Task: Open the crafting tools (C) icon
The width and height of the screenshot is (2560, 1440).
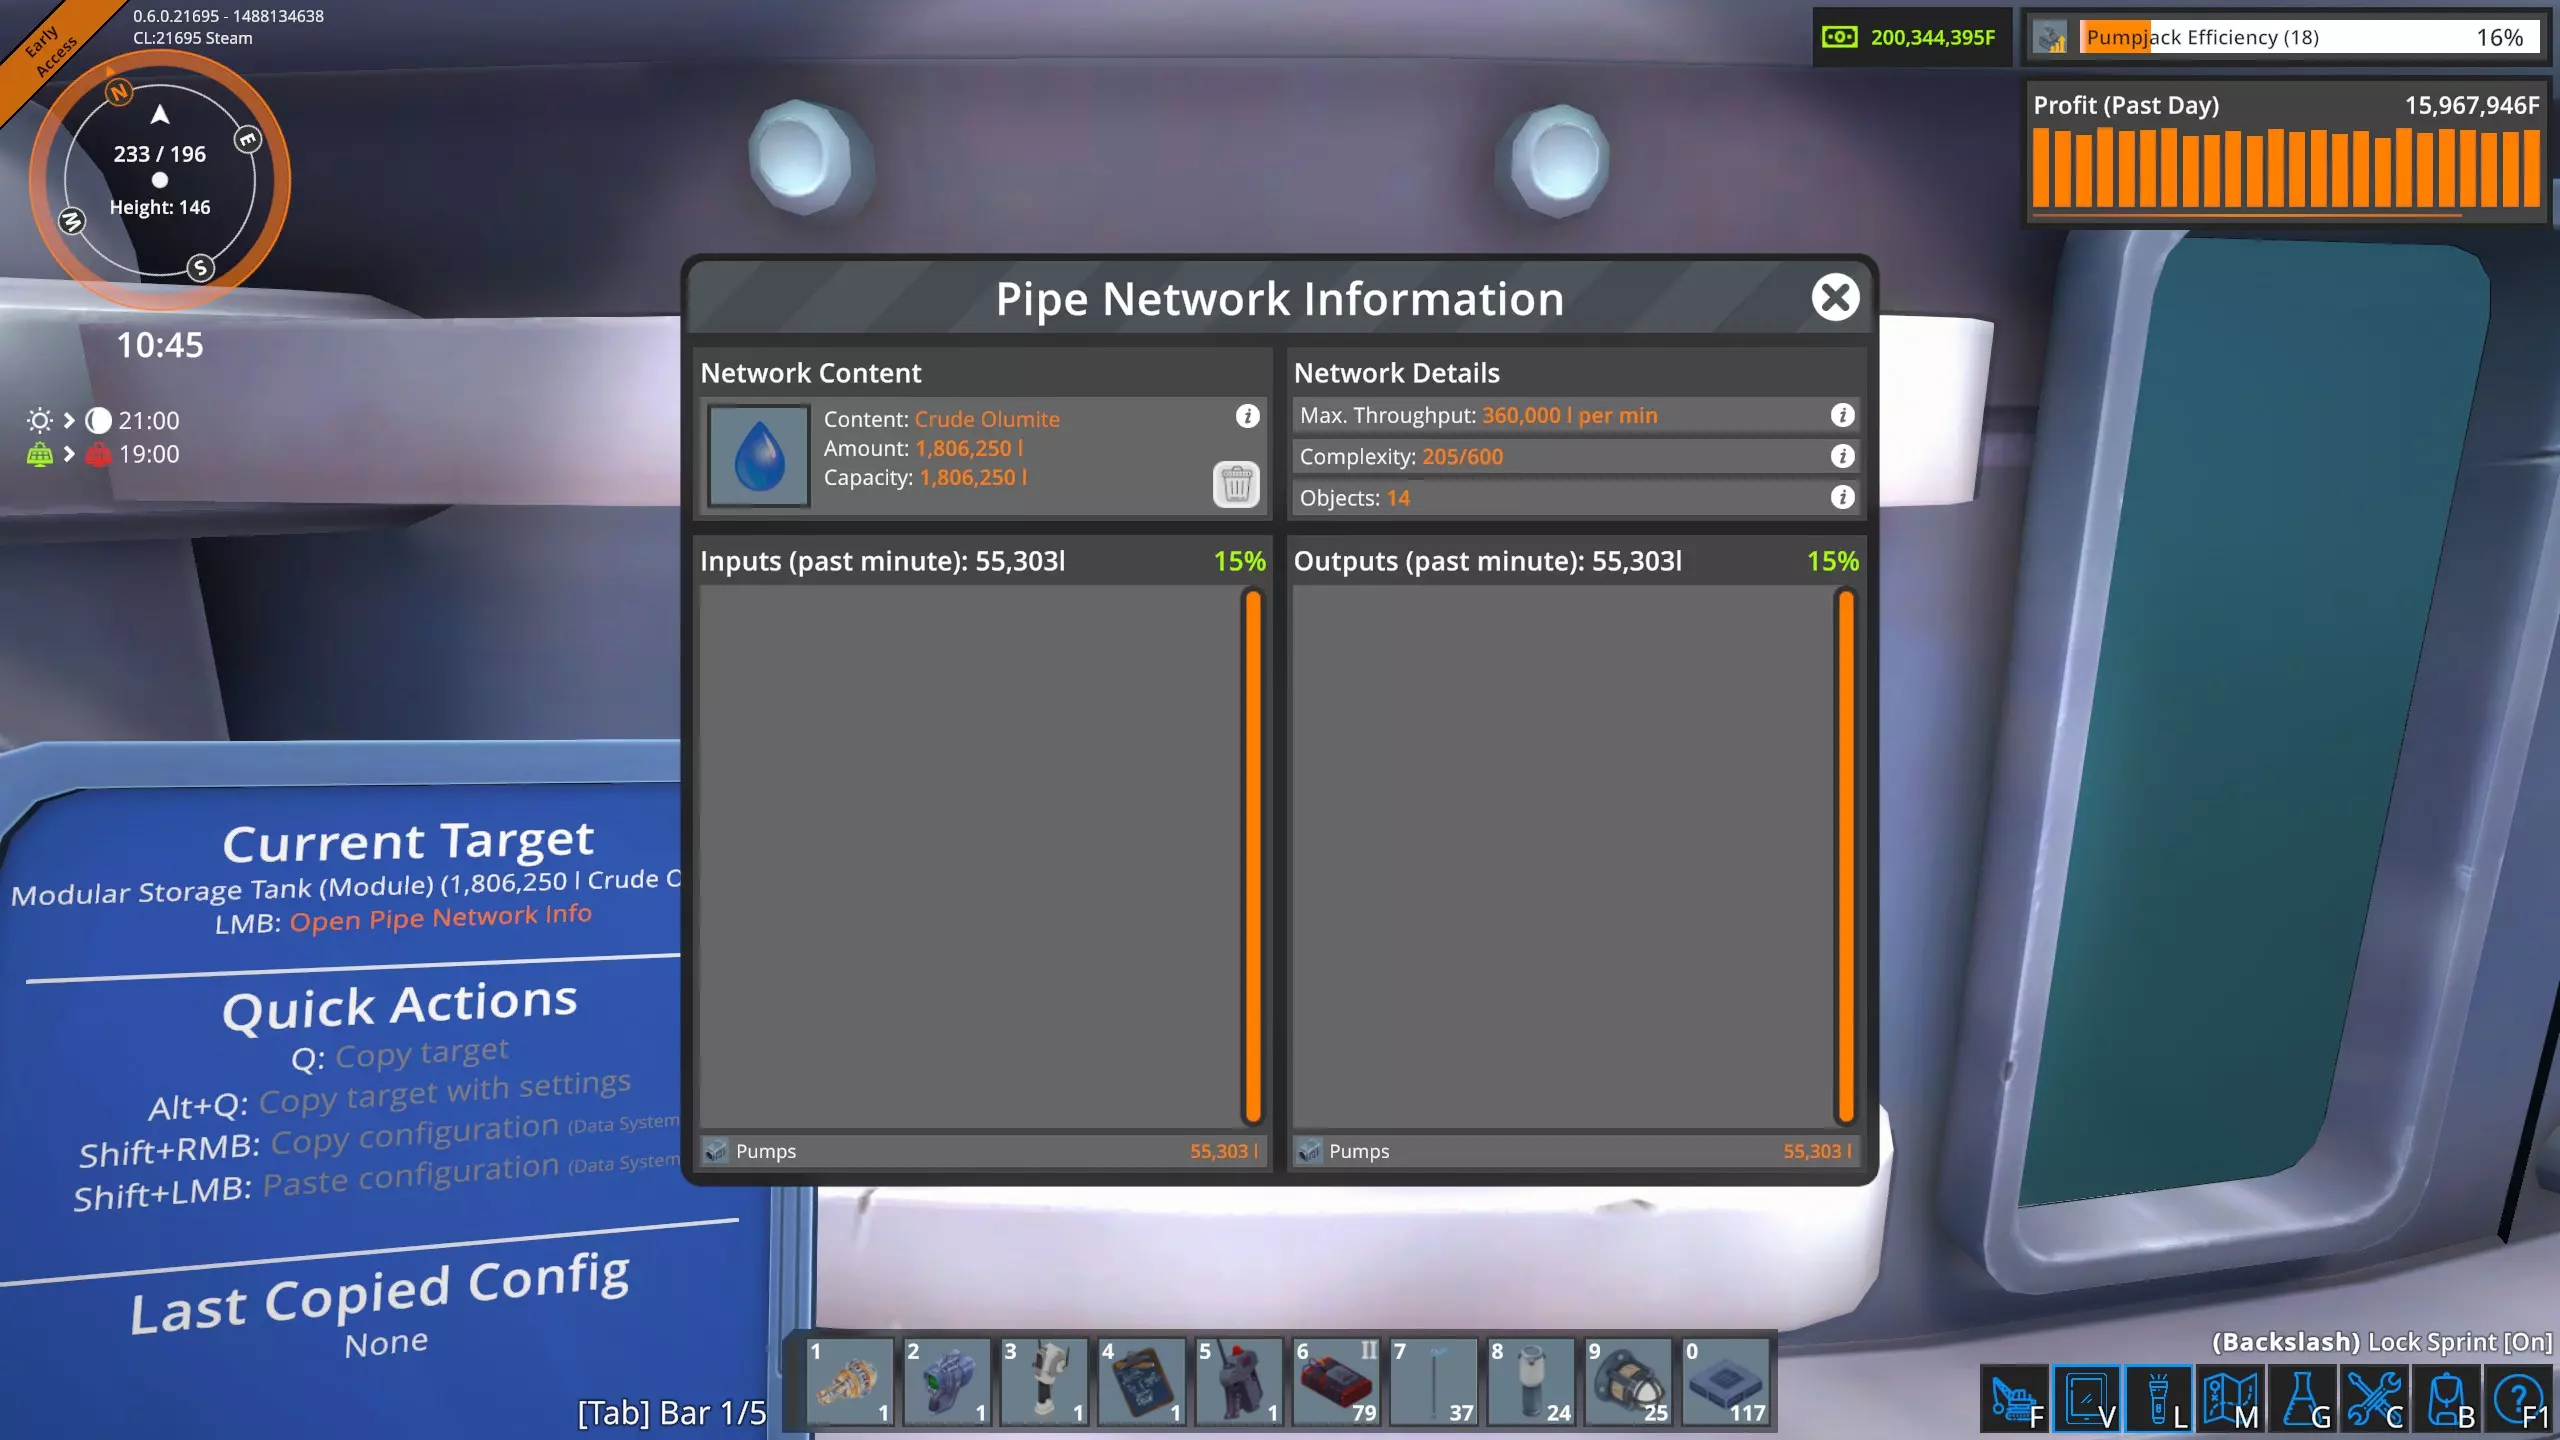Action: tap(2375, 1398)
